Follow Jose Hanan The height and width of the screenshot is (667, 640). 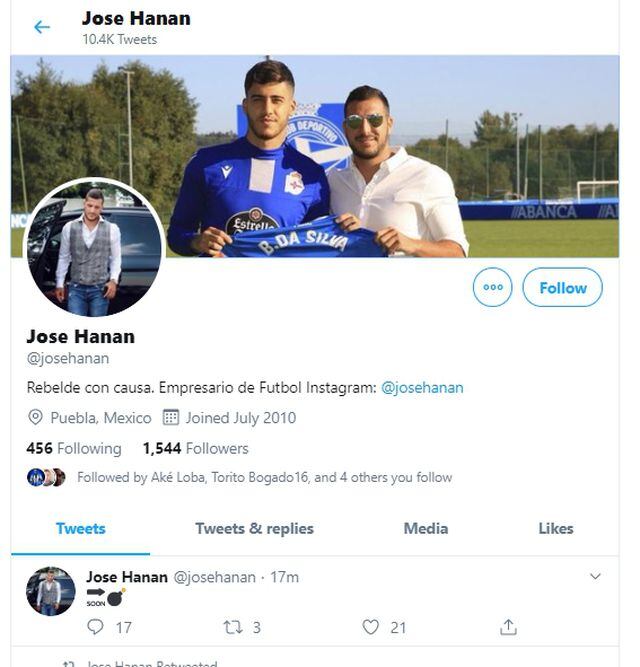point(562,287)
